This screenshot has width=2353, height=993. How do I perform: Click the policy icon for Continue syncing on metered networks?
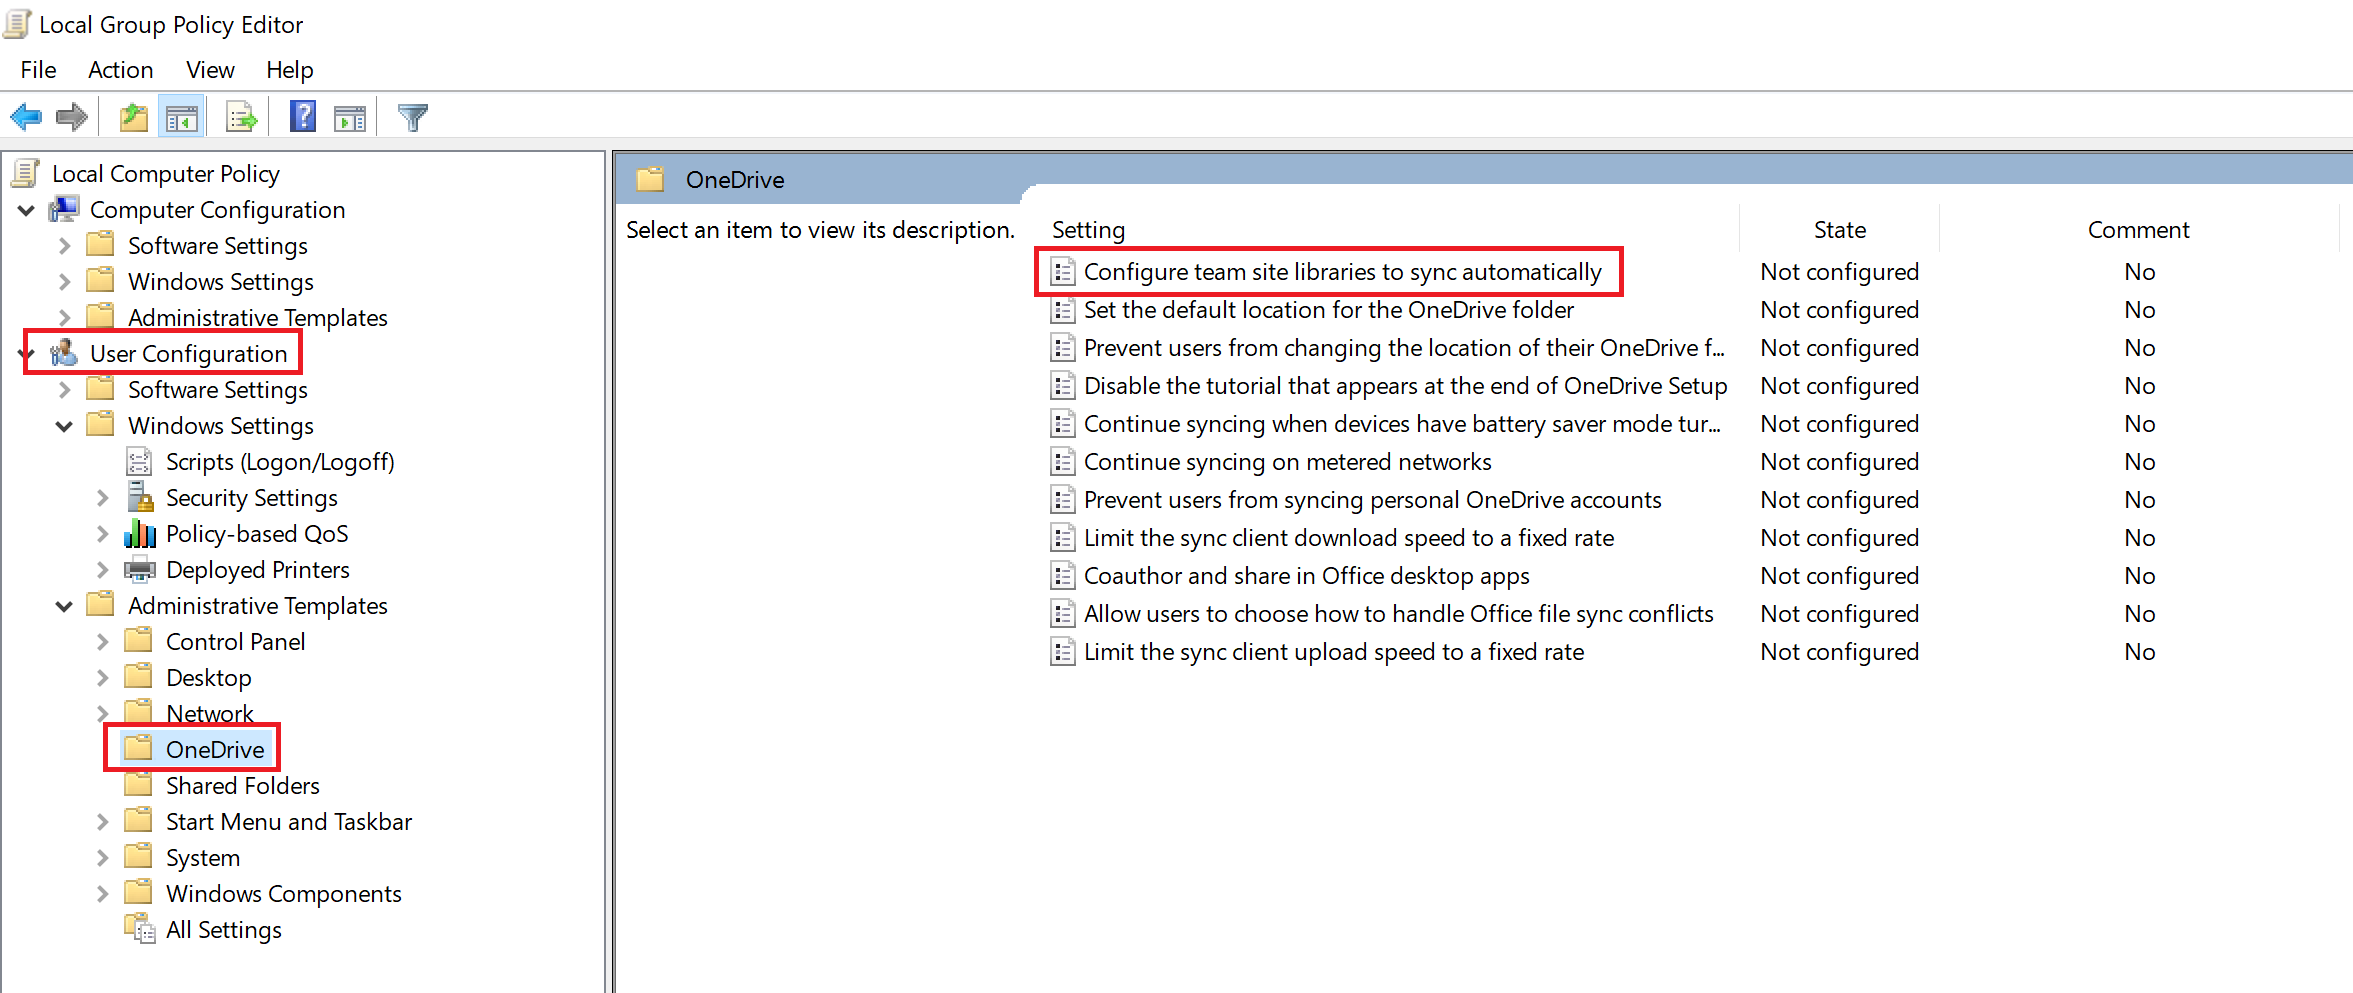tap(1062, 462)
